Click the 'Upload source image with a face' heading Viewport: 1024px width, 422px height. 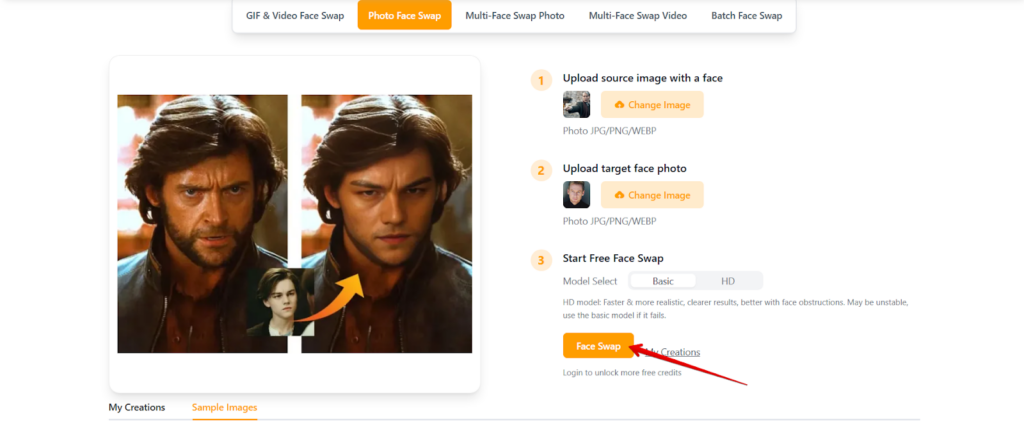[x=643, y=78]
